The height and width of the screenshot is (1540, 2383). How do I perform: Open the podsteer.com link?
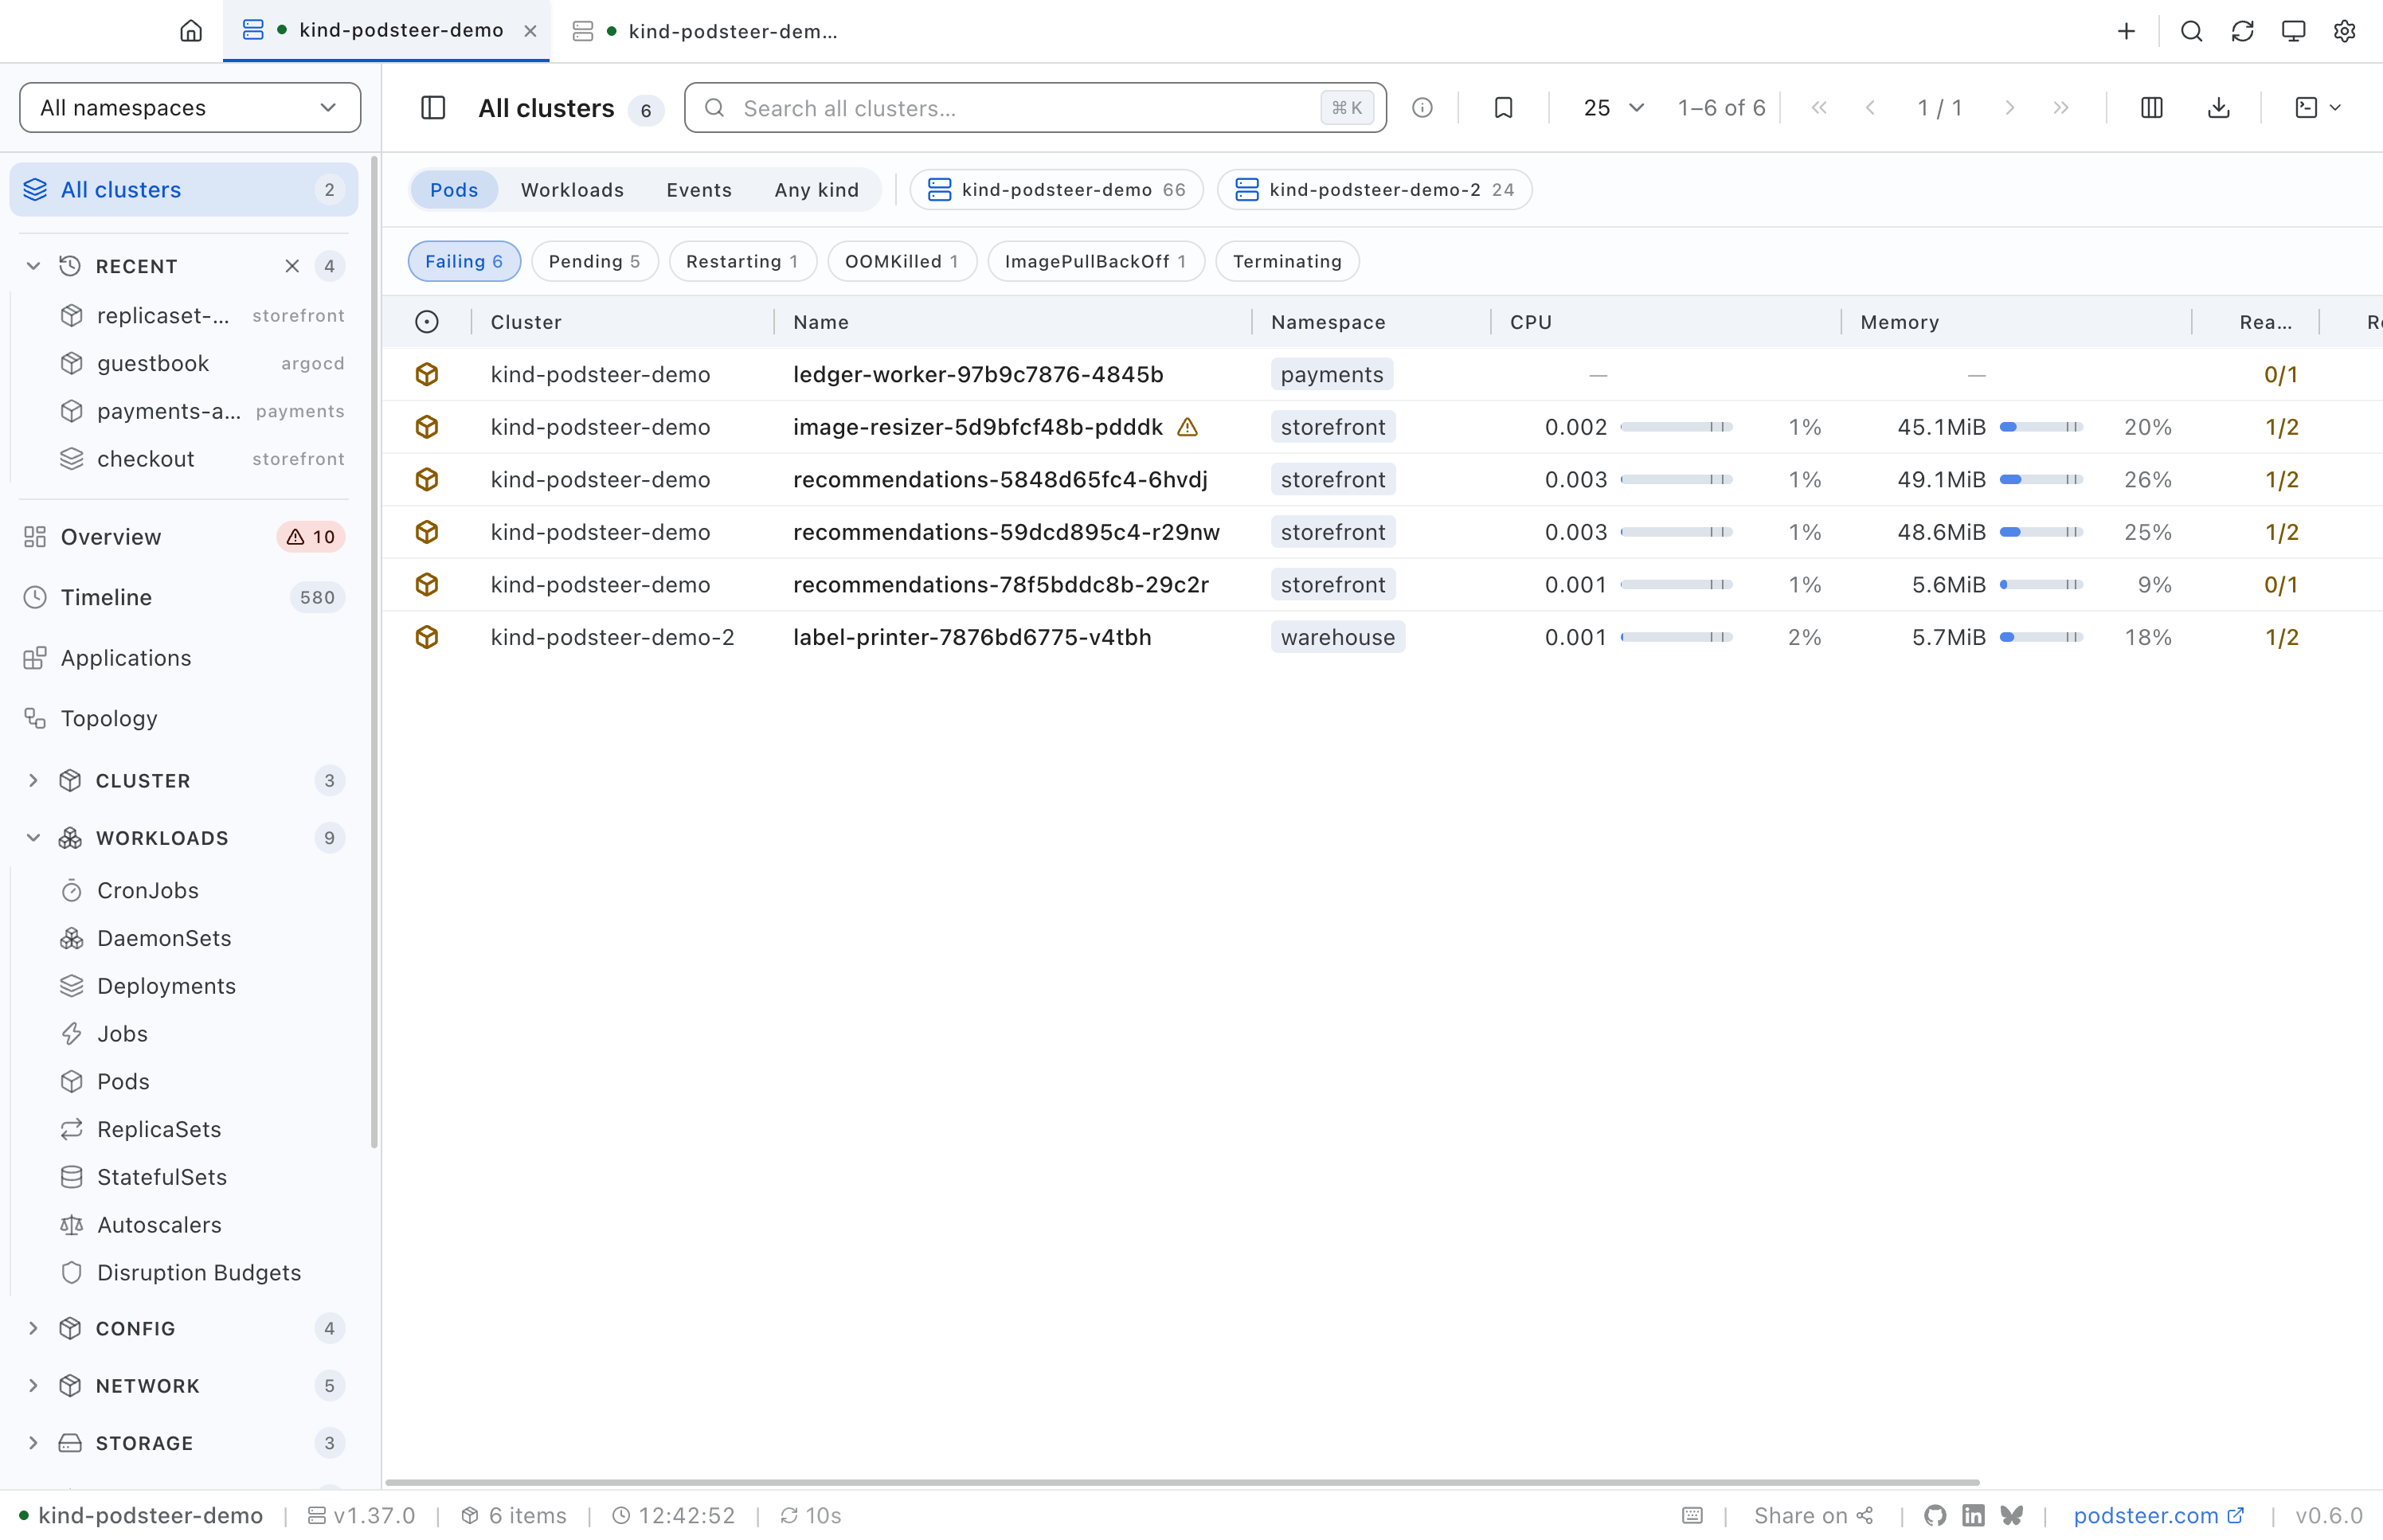2158,1515
